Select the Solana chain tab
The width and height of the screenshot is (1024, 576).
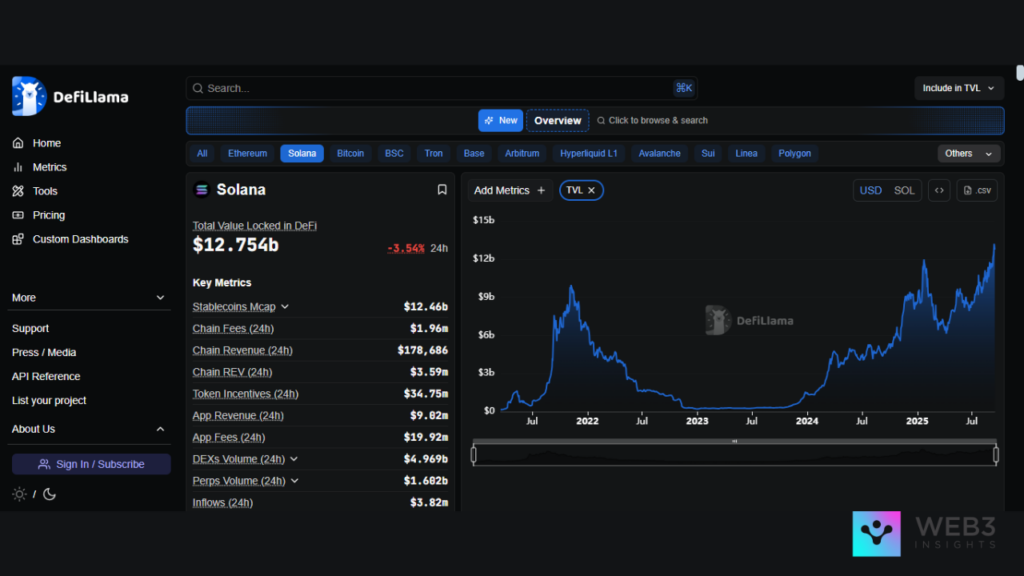pyautogui.click(x=302, y=153)
